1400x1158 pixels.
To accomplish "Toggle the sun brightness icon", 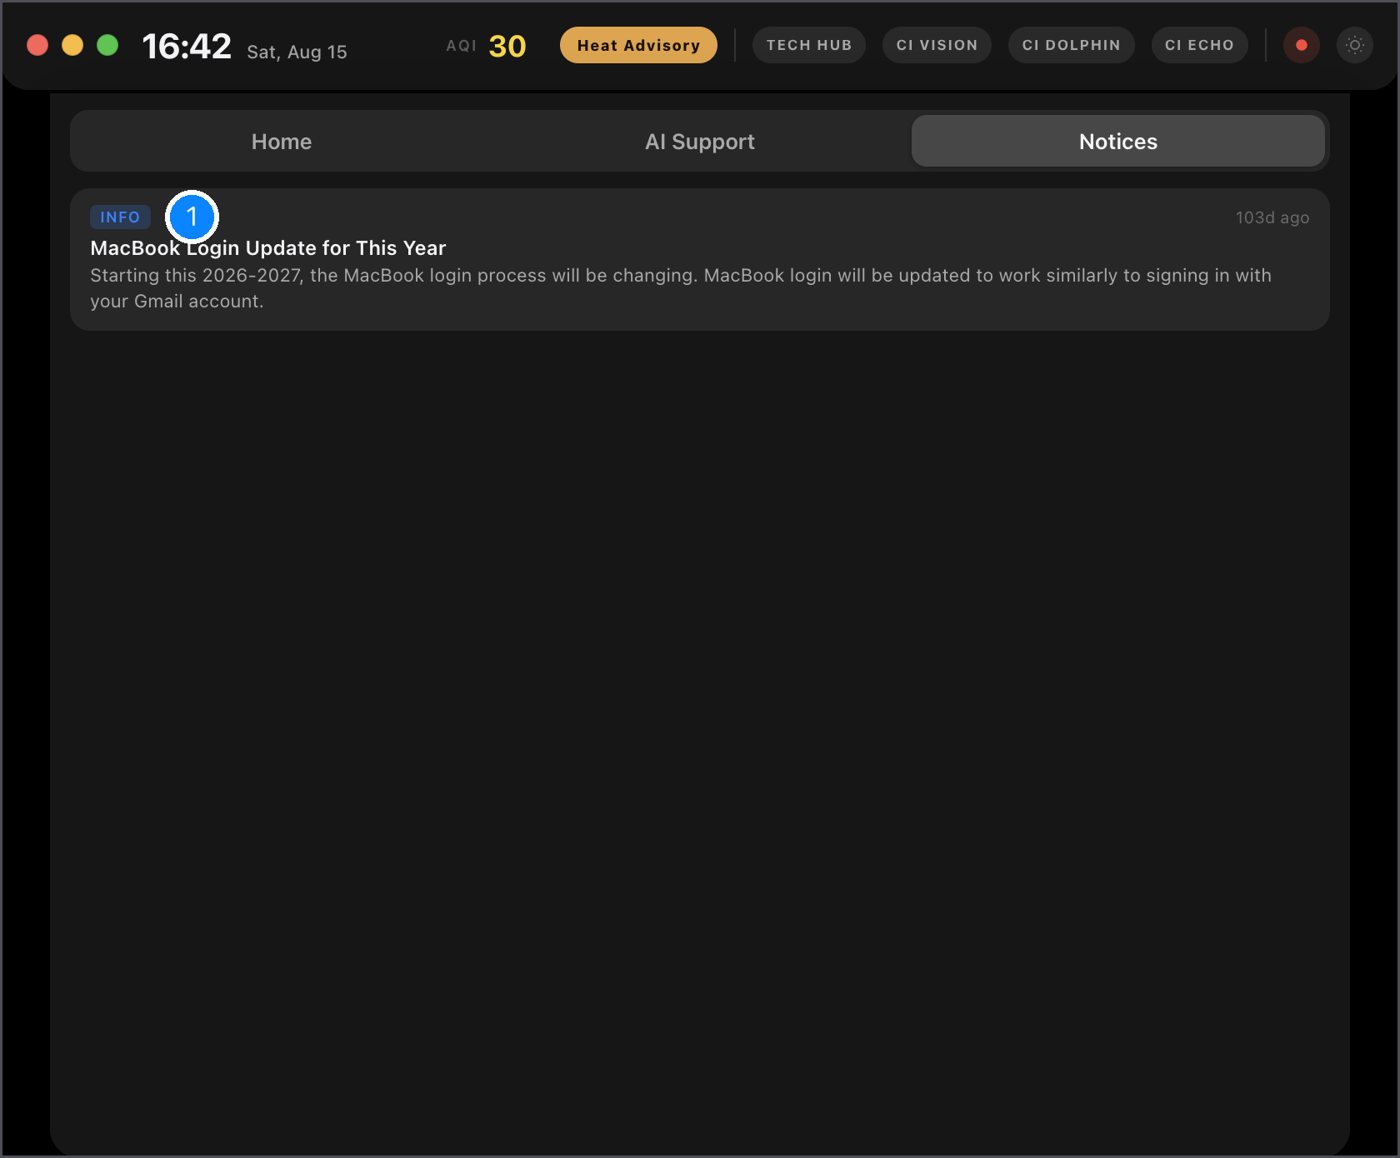I will [1355, 45].
